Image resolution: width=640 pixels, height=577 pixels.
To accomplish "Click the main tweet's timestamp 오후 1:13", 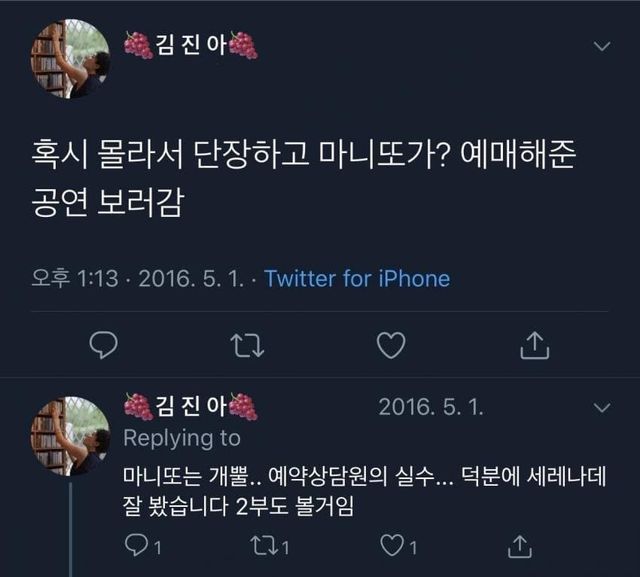I will tap(75, 279).
